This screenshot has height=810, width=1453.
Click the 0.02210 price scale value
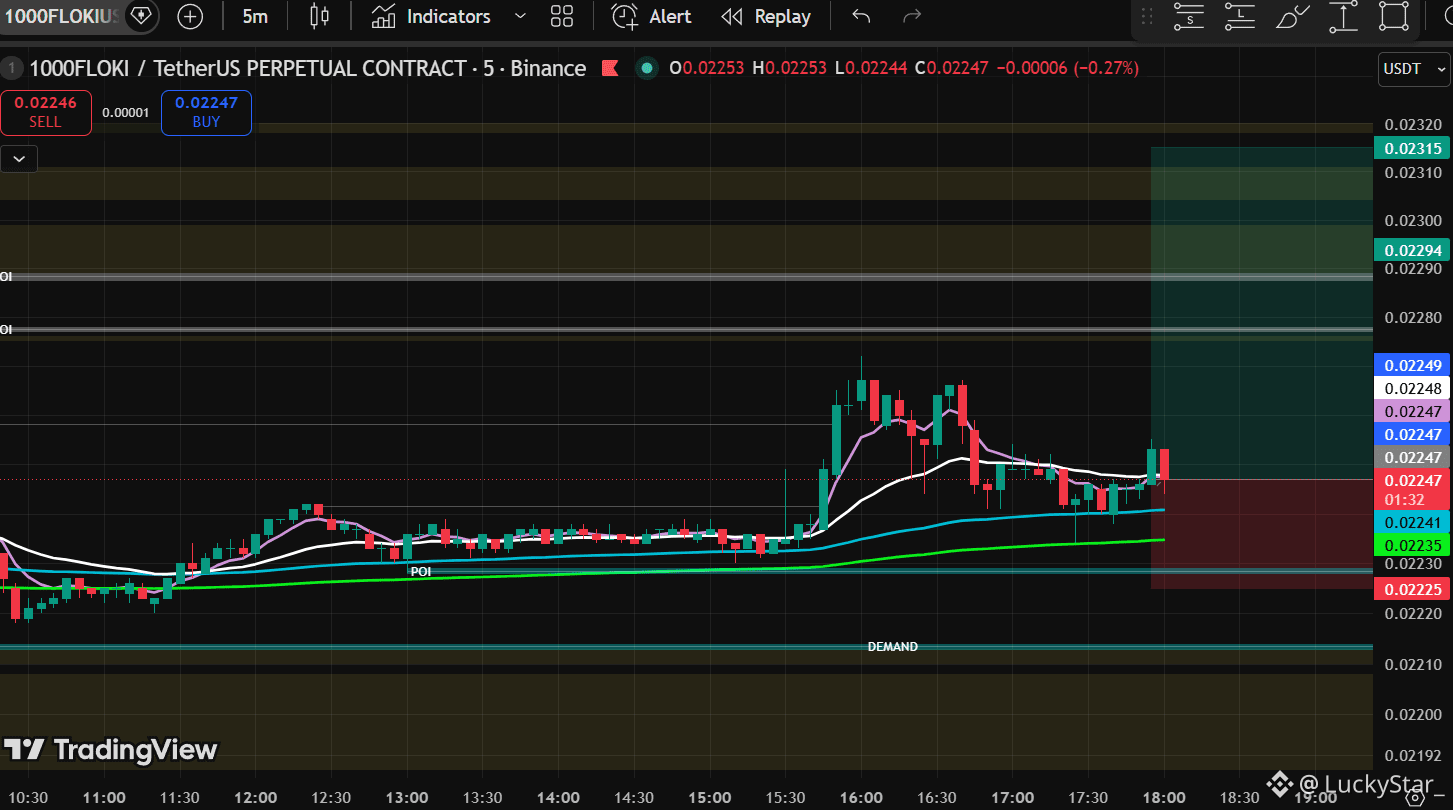point(1413,665)
